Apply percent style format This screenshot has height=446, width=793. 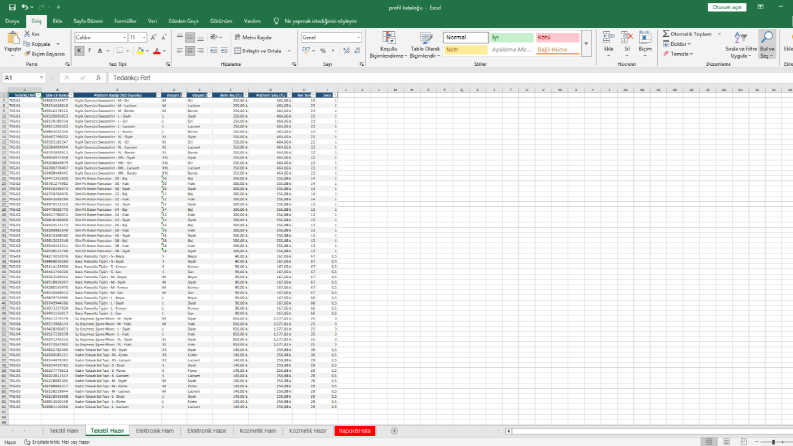[x=323, y=51]
